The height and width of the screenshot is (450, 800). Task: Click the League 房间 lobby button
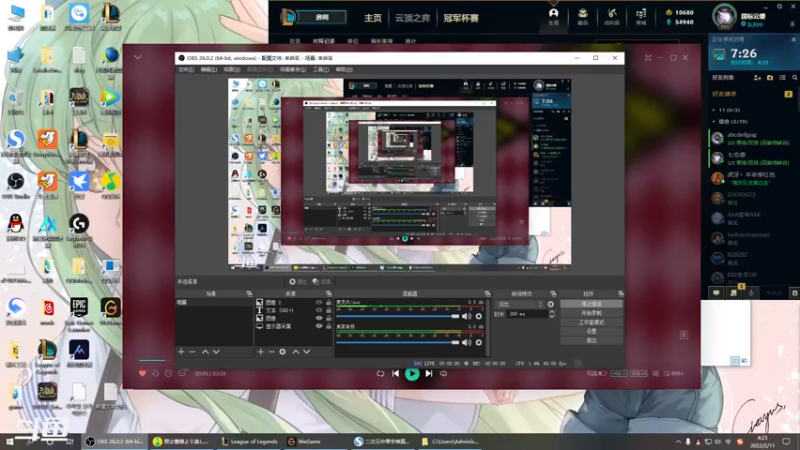pyautogui.click(x=321, y=17)
